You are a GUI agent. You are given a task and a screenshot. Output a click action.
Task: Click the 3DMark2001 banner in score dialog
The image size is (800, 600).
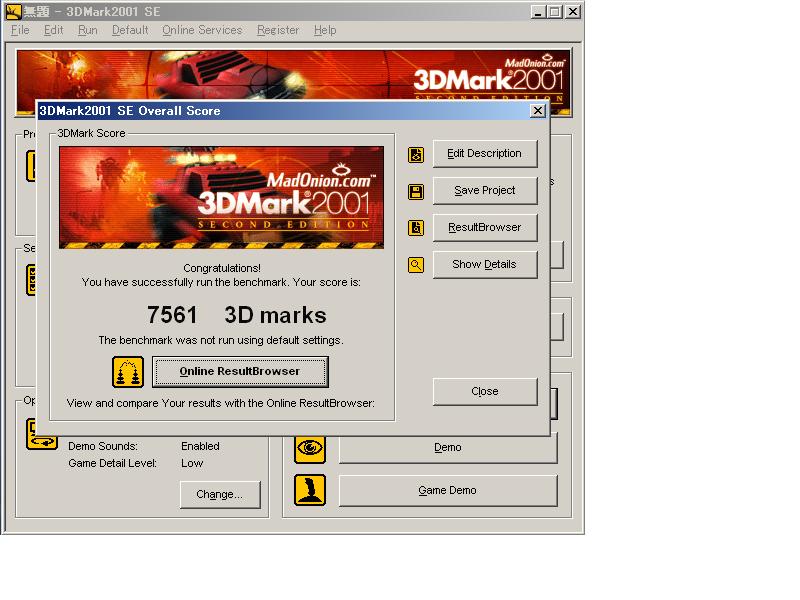pos(221,197)
